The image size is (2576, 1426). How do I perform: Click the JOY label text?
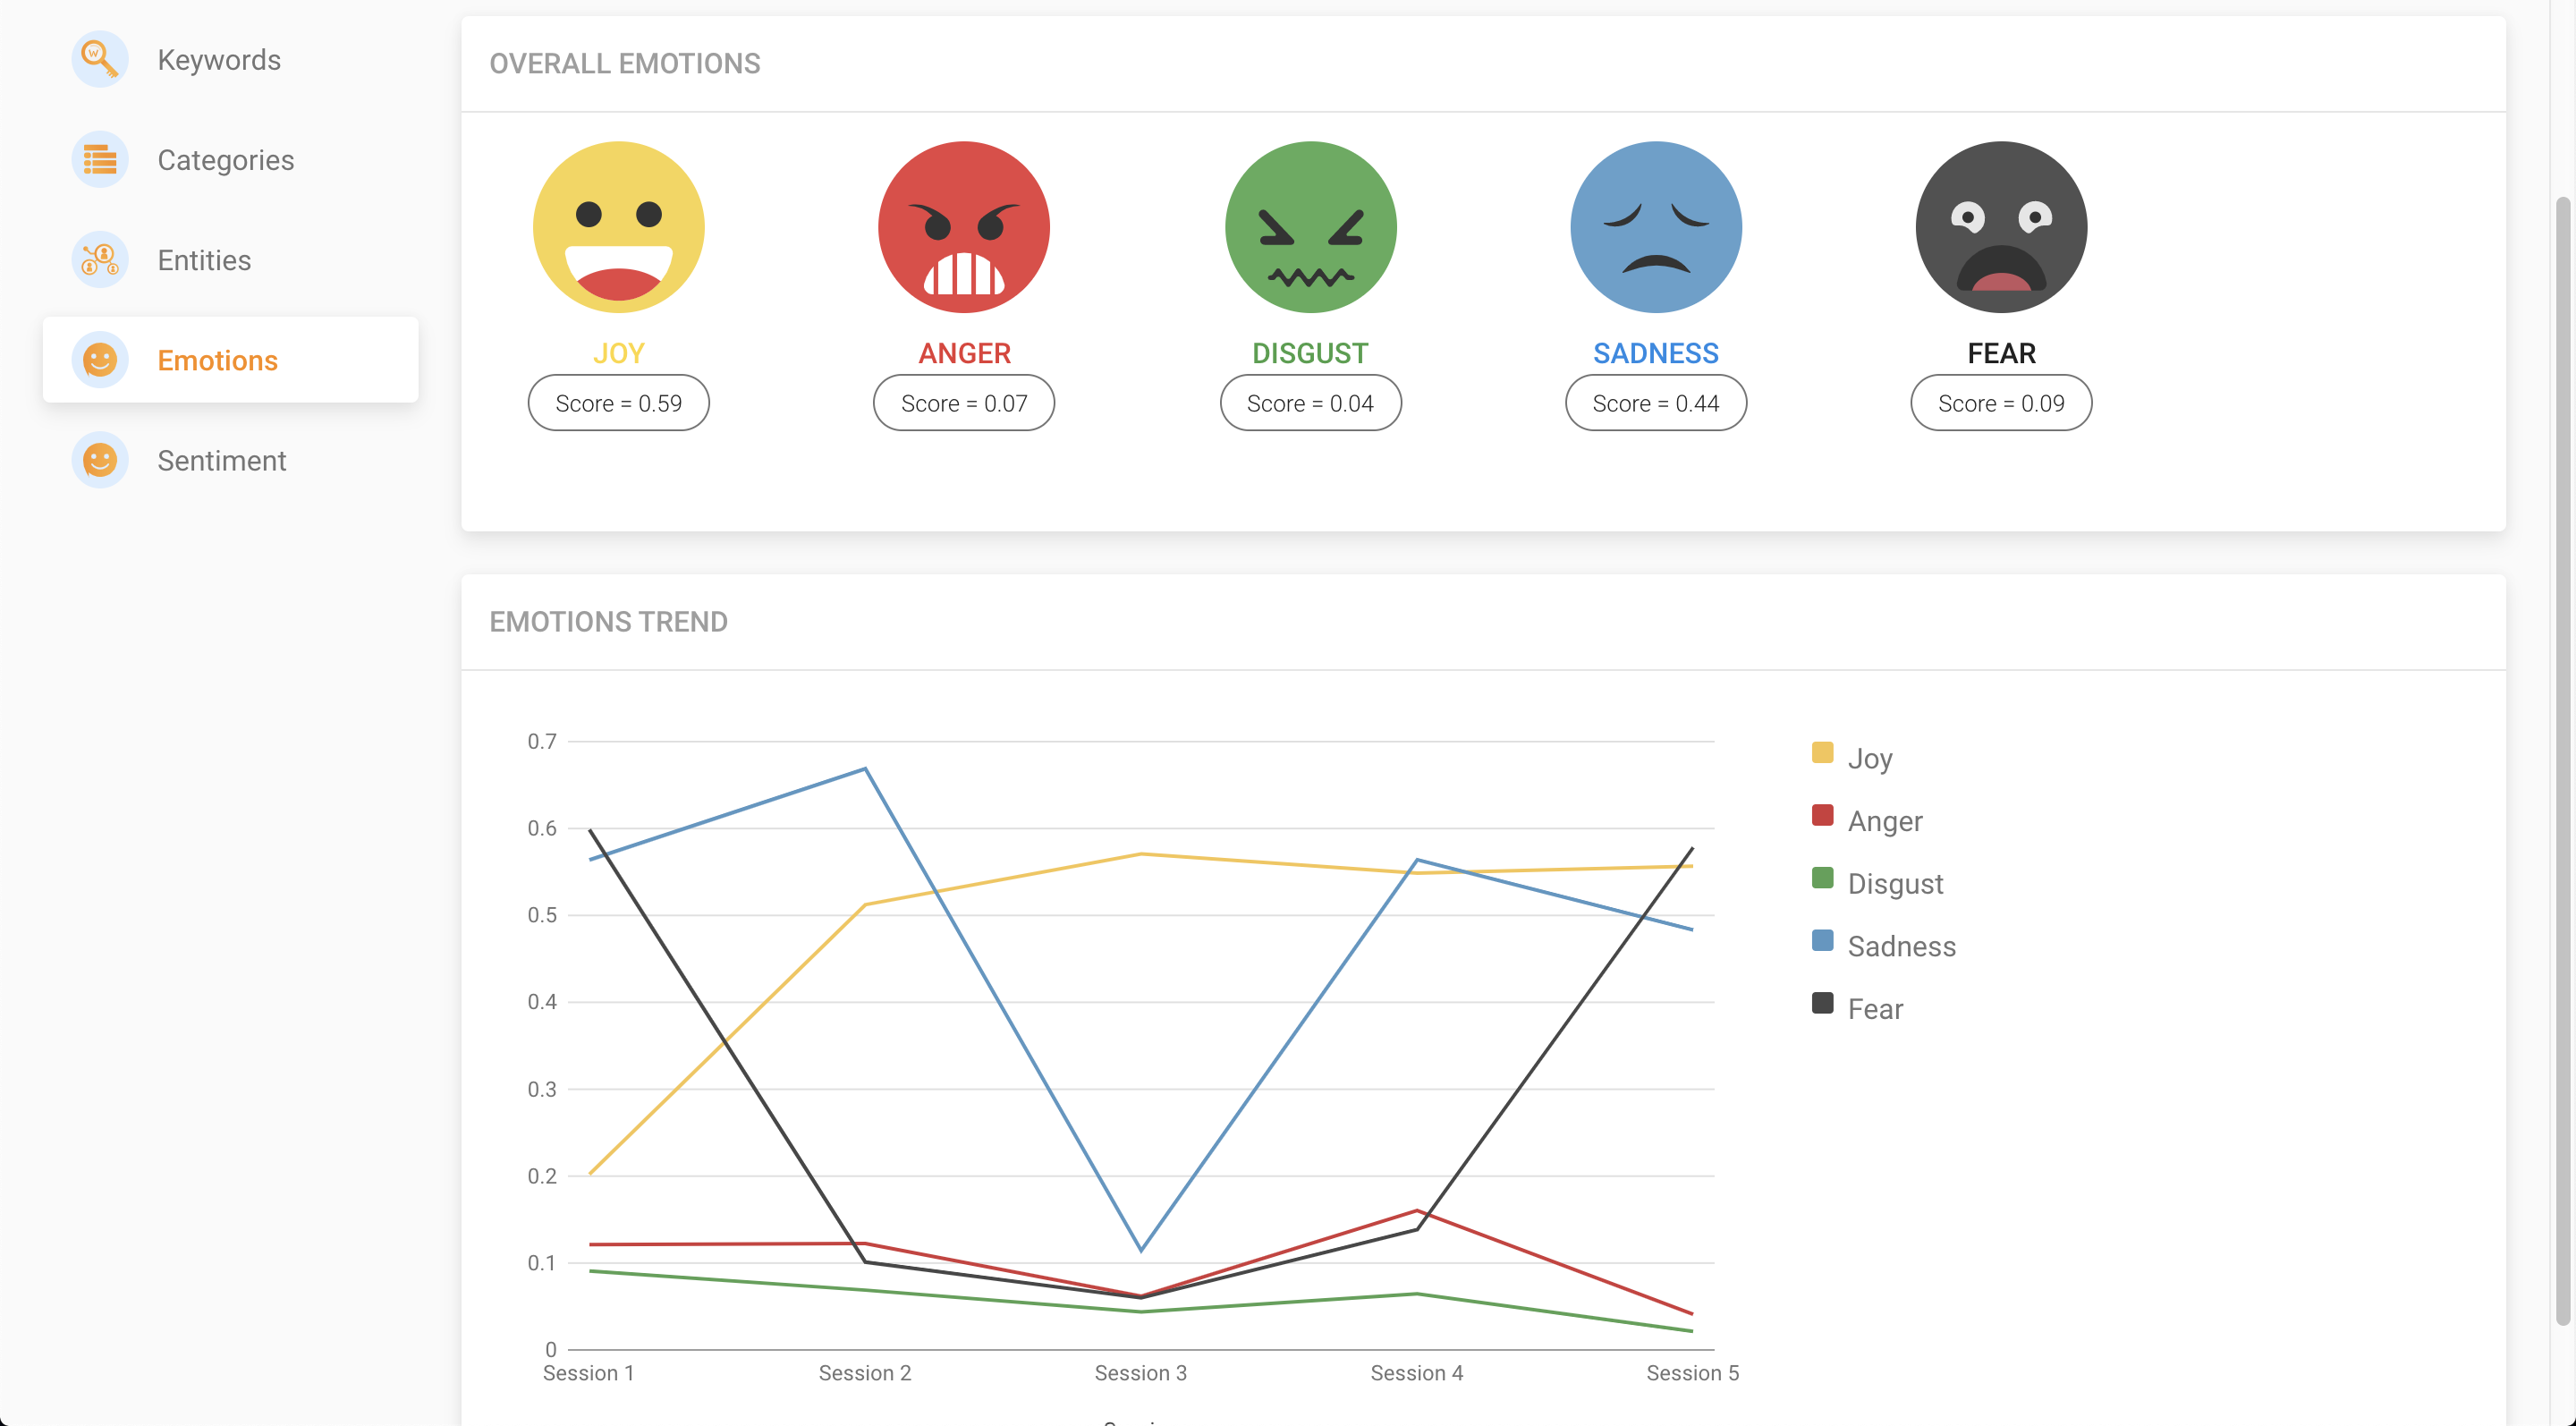(619, 353)
